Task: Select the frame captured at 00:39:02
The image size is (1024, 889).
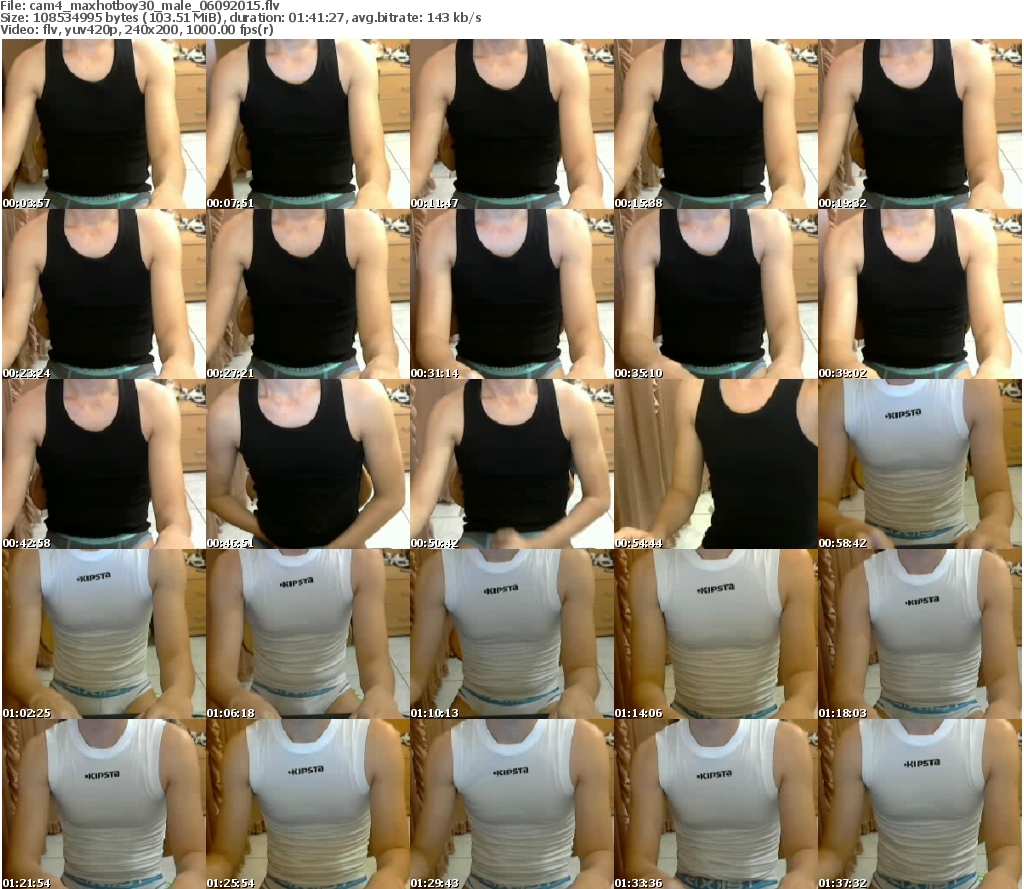Action: tap(920, 294)
